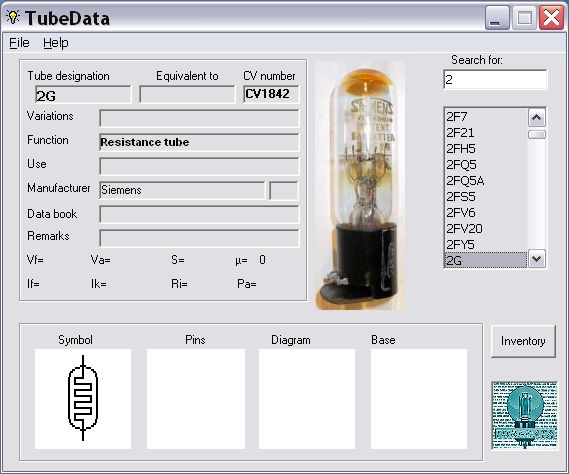Click the Manufacturer field showing Siemens

pos(182,190)
